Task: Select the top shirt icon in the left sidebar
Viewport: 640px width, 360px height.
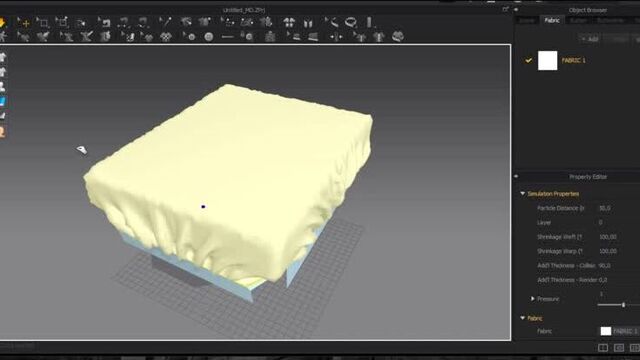Action: (2, 57)
